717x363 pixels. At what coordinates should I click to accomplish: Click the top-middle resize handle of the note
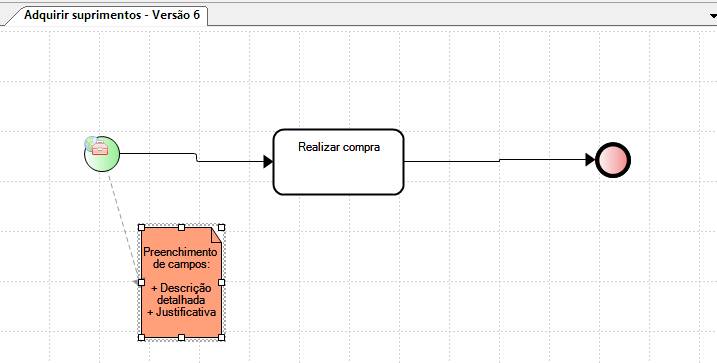click(182, 227)
